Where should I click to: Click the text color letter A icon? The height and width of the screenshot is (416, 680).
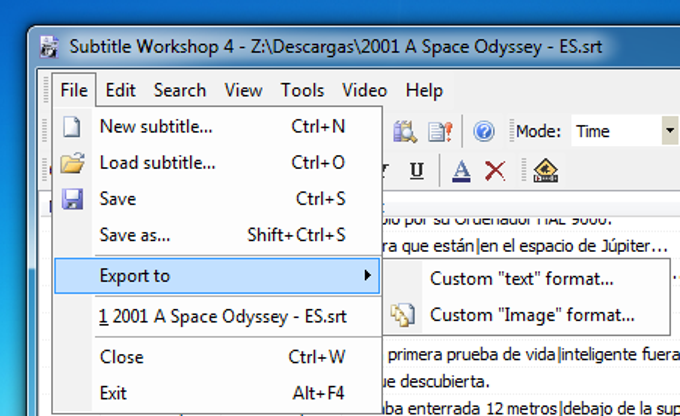(461, 170)
